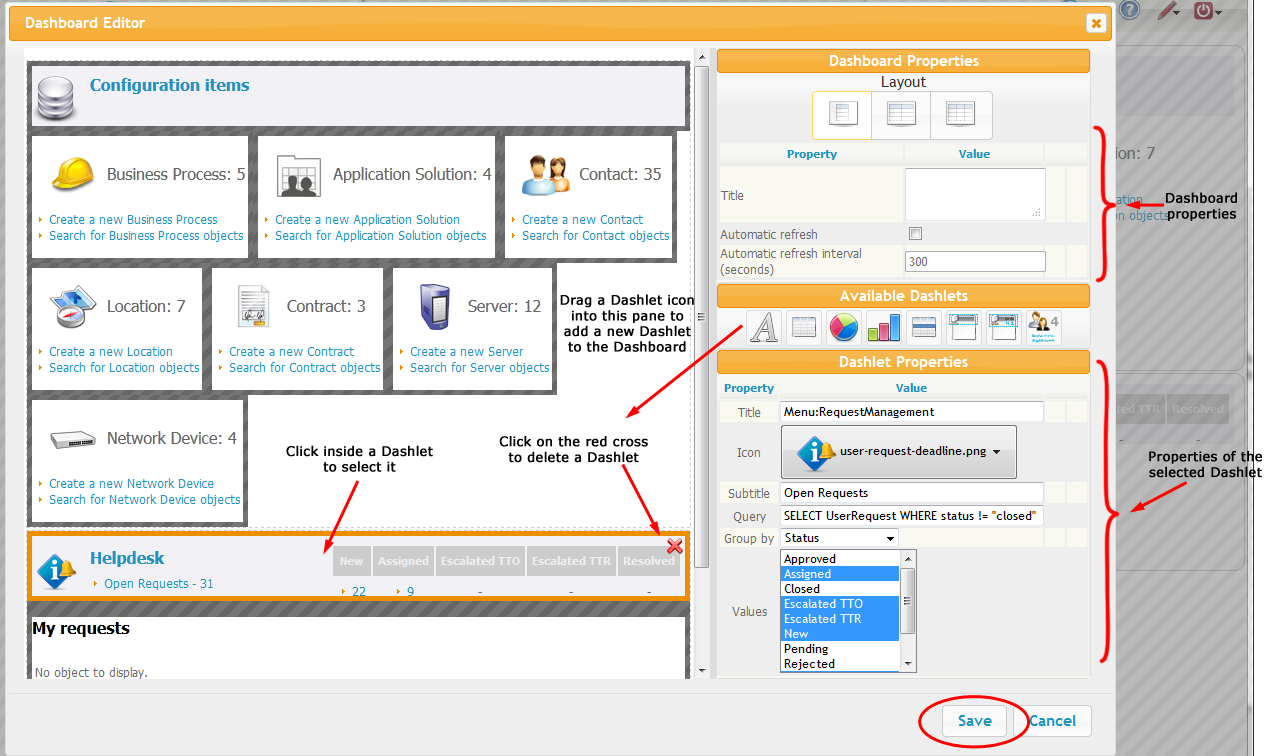Select the text dashlet in Available Dashlets
The image size is (1284, 756).
coord(764,327)
